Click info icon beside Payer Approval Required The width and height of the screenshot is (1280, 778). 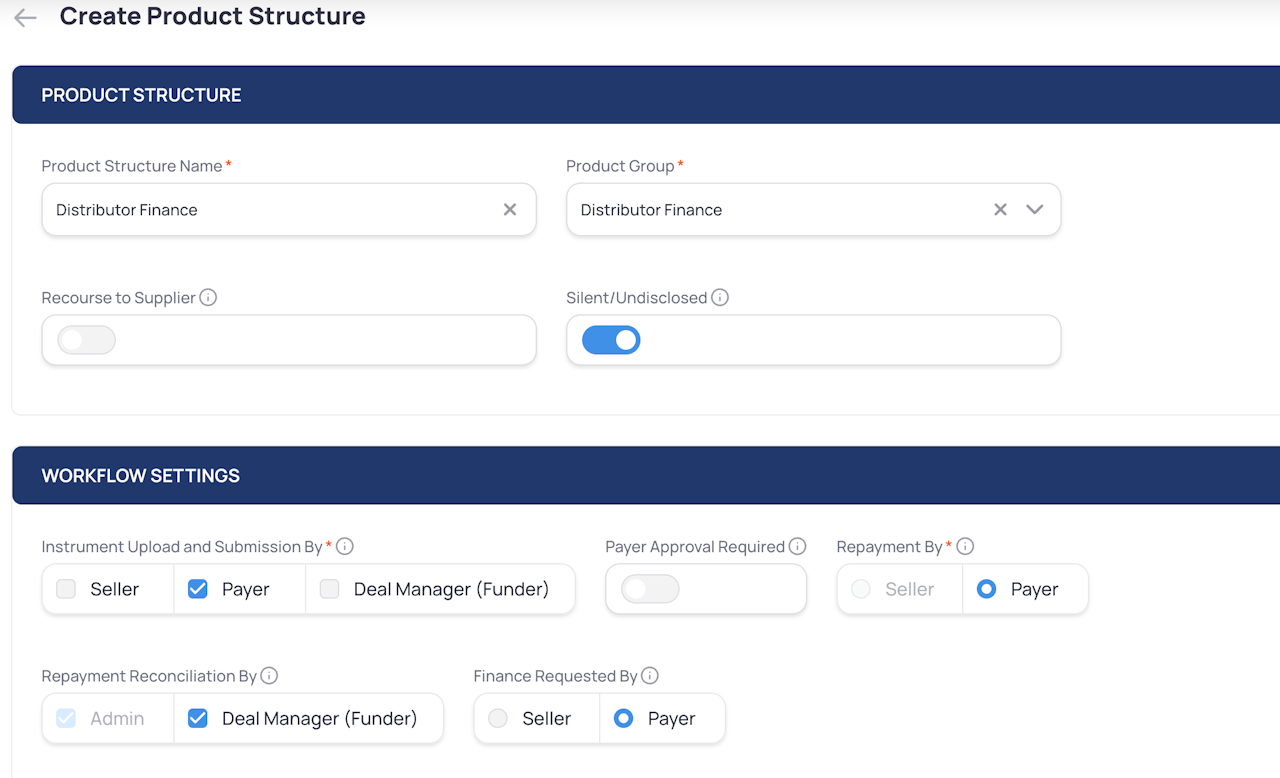797,547
